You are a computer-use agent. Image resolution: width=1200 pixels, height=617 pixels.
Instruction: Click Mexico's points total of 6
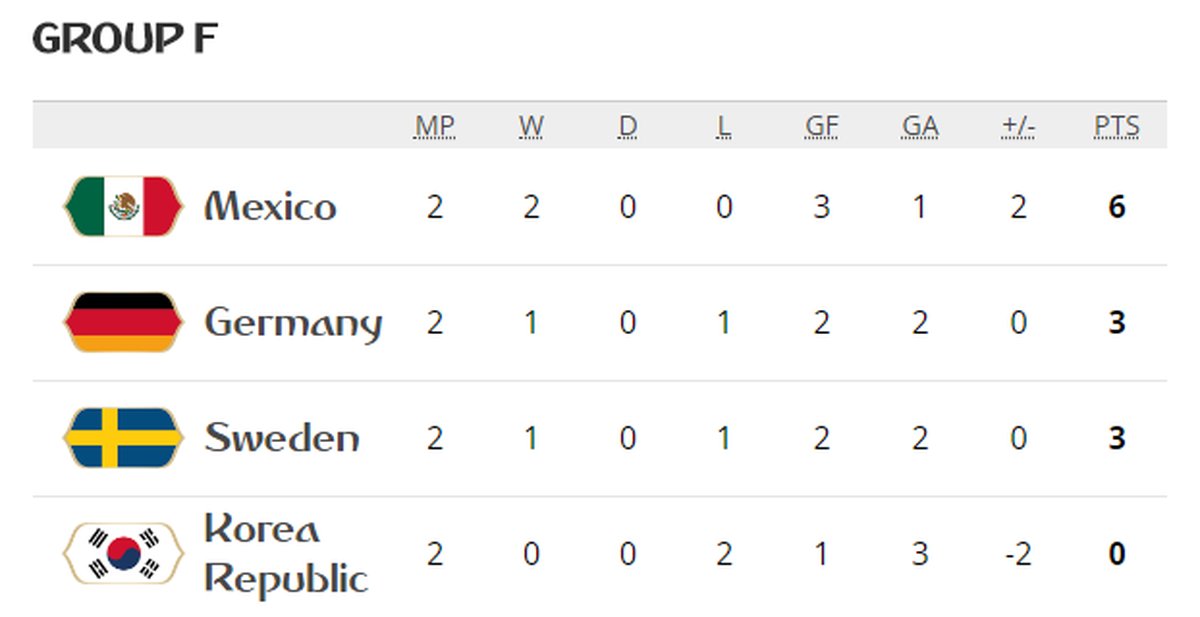click(1117, 207)
